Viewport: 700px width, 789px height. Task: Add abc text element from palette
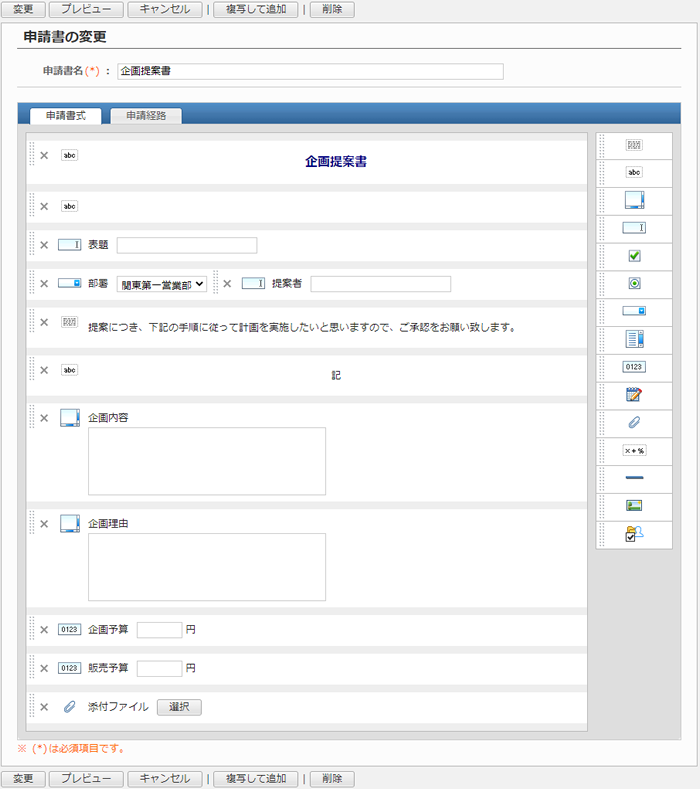pyautogui.click(x=634, y=173)
